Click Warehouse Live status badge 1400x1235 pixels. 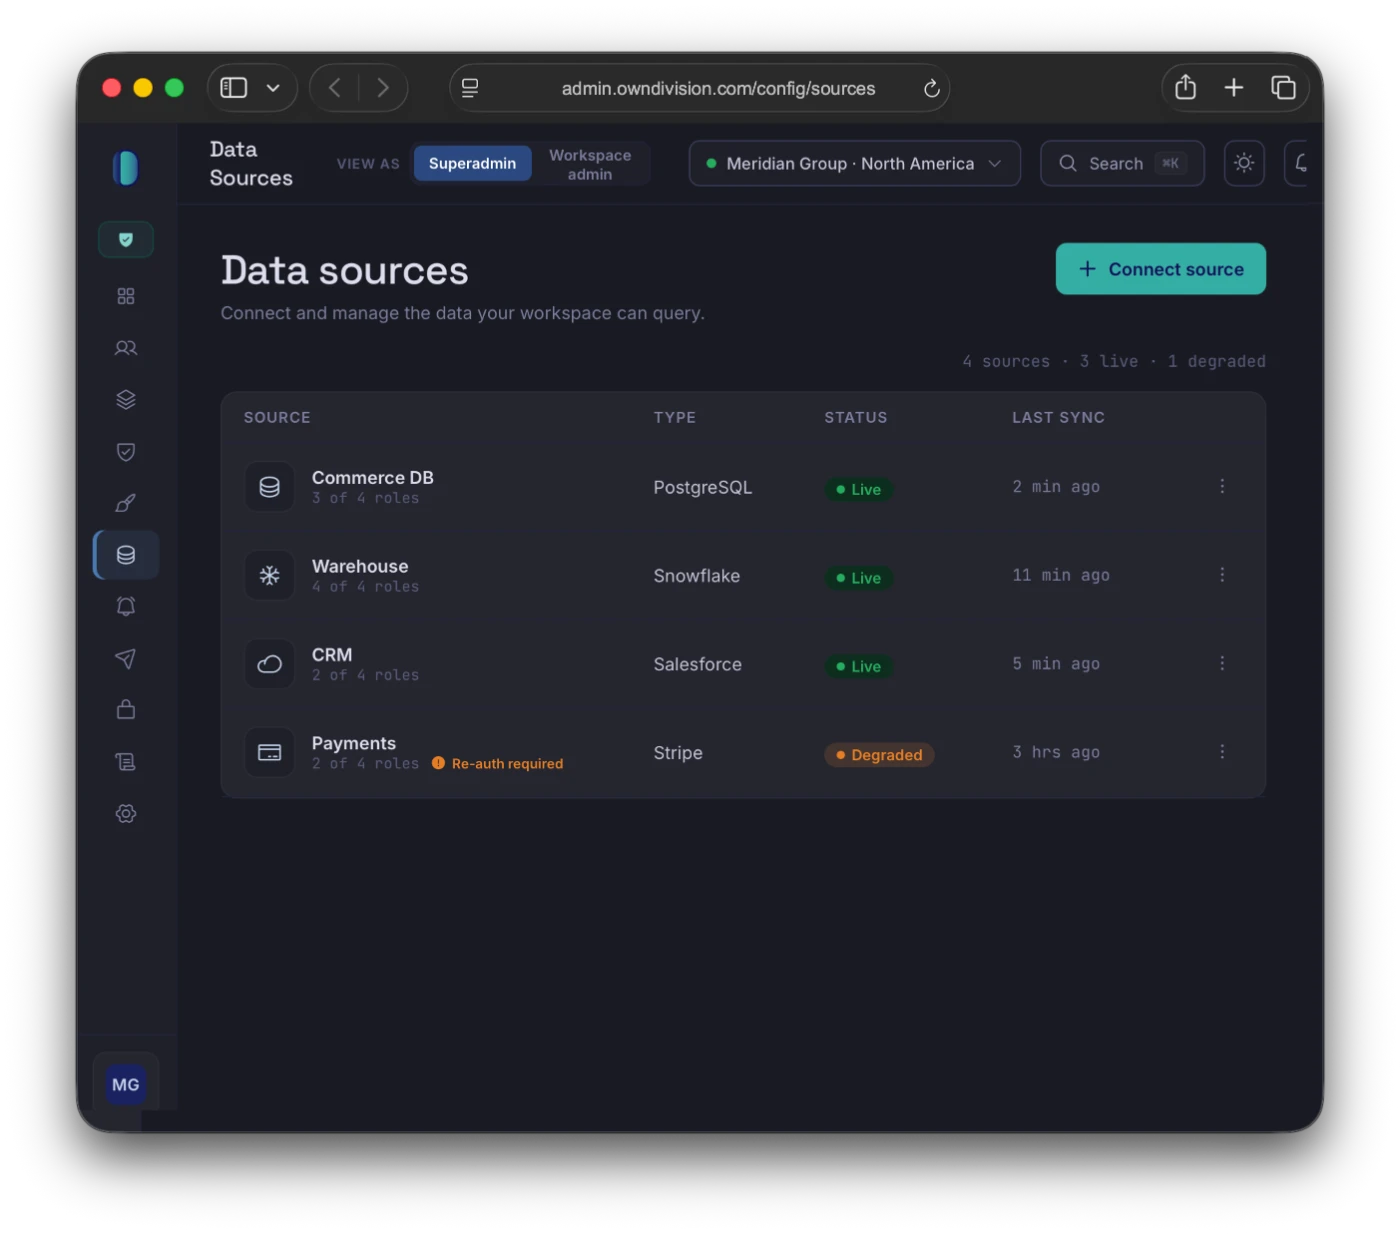coord(859,578)
